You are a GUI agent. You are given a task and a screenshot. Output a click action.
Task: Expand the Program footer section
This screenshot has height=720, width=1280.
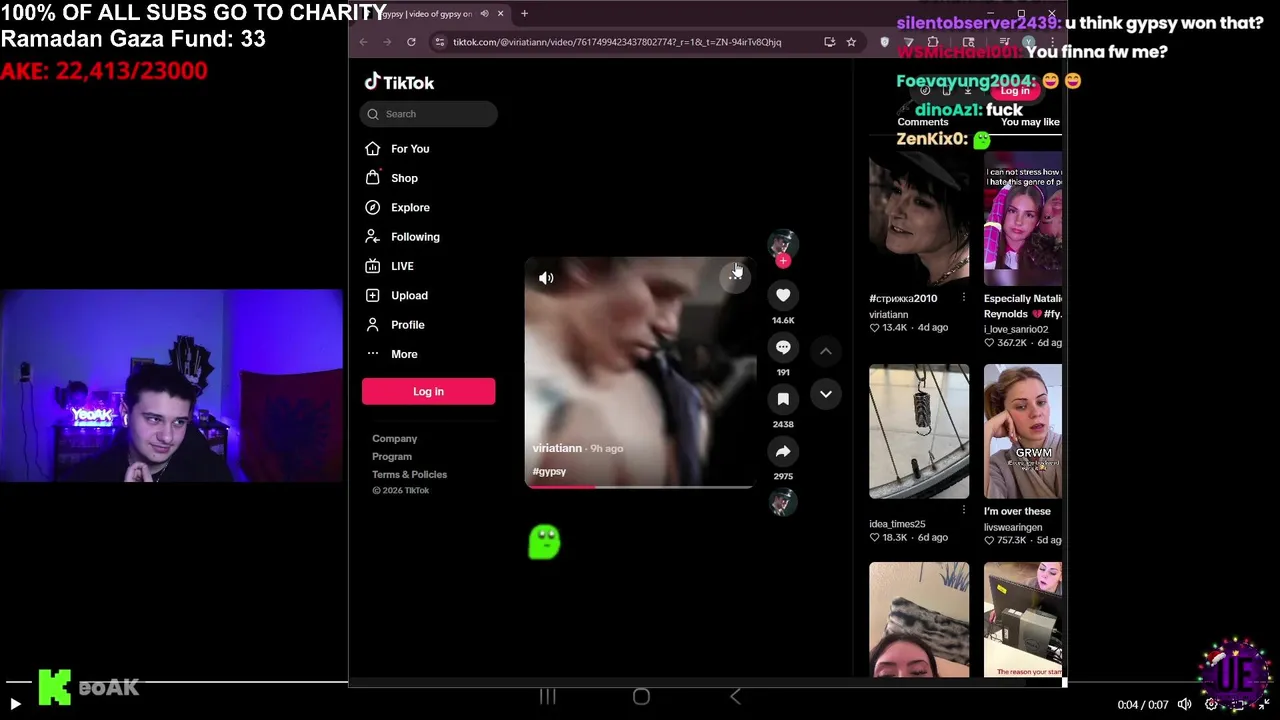click(392, 457)
